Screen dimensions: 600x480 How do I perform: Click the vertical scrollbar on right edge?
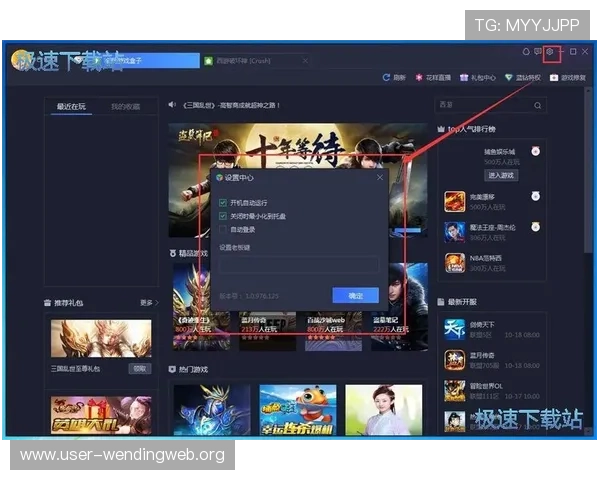pos(588,172)
